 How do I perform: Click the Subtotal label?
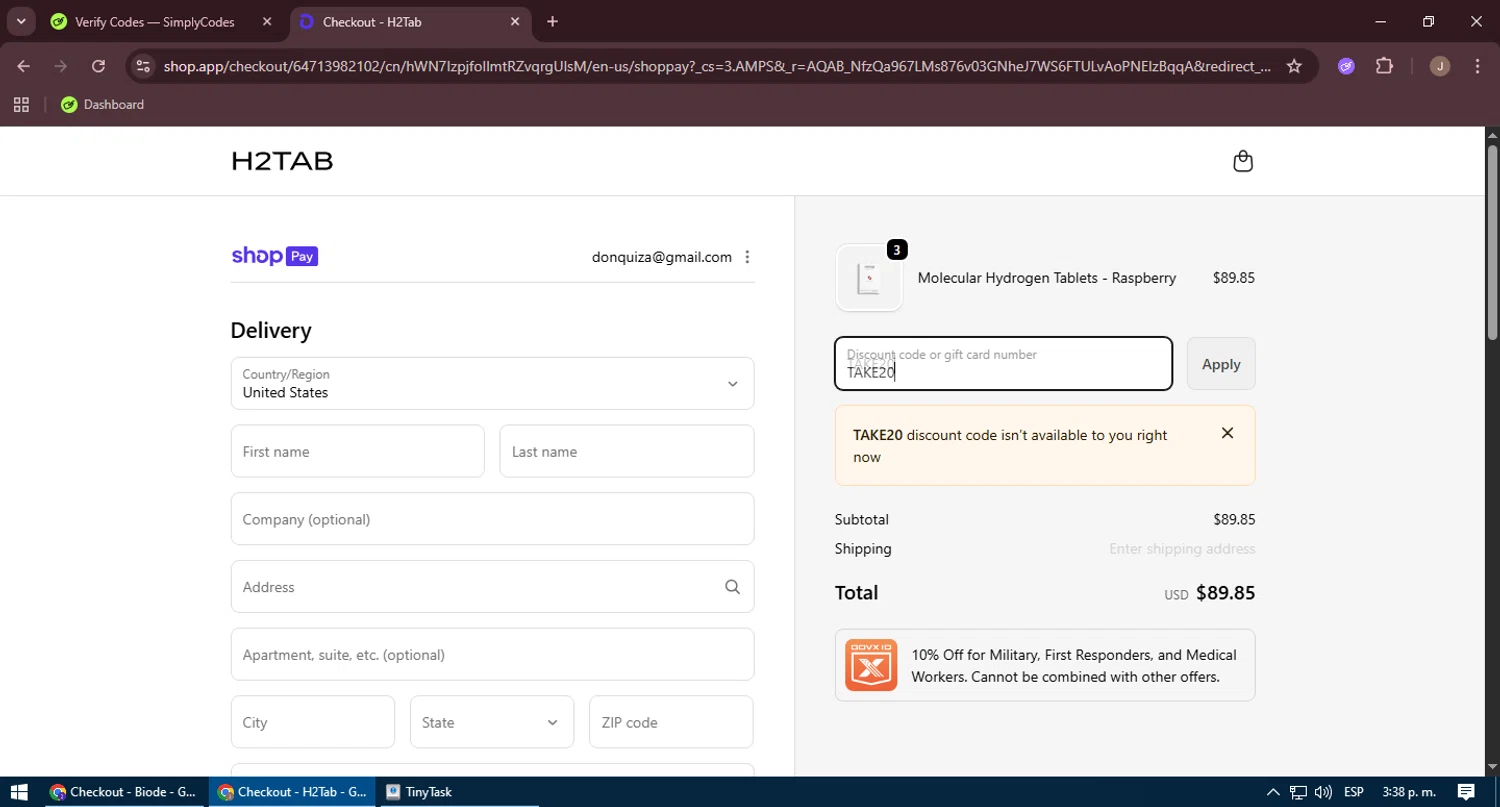pos(862,520)
